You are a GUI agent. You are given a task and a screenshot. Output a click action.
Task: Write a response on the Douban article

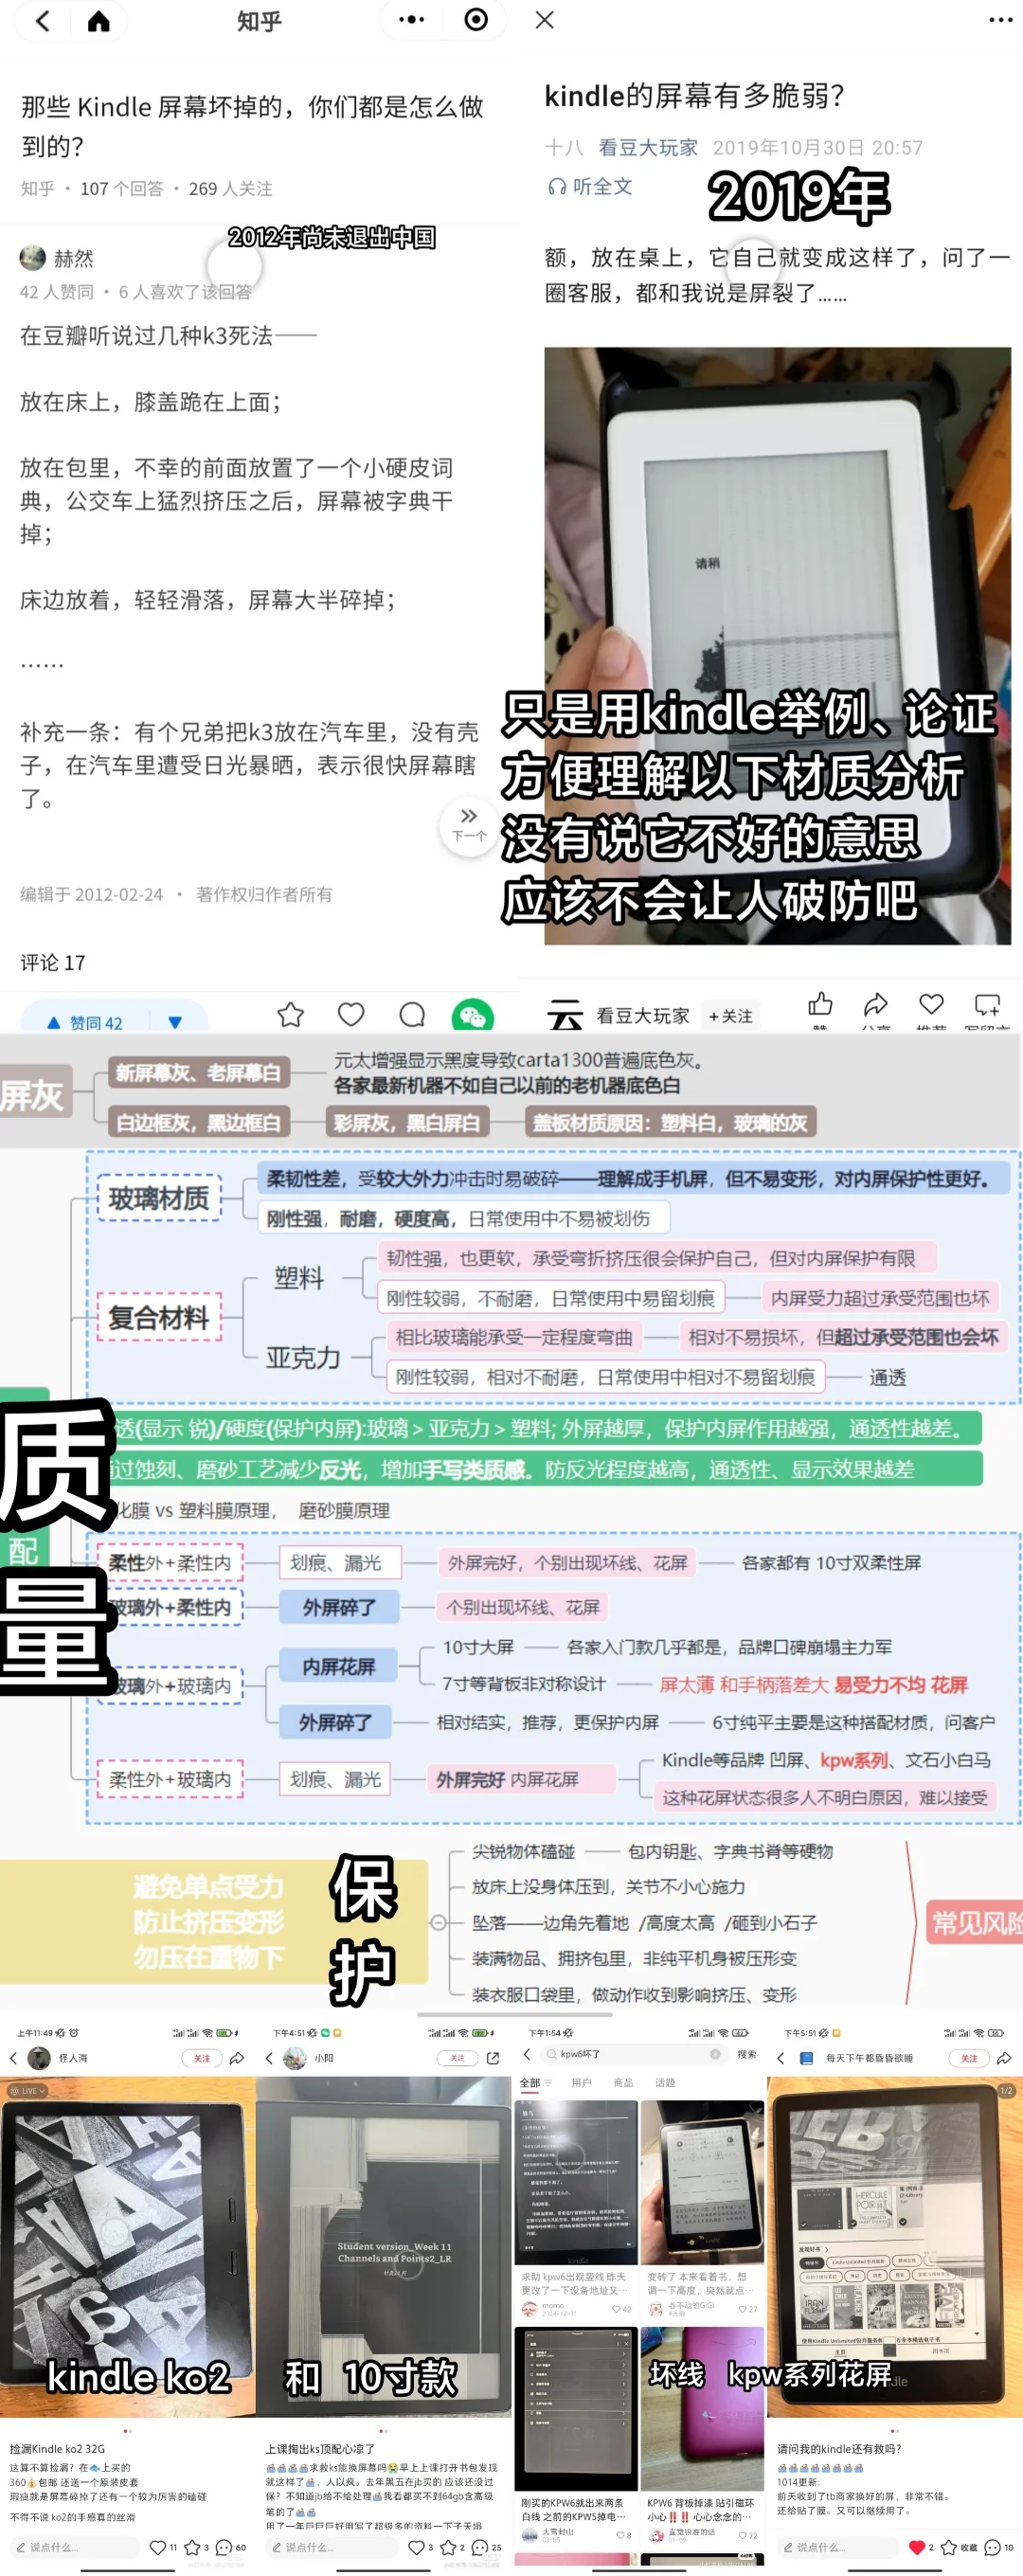pyautogui.click(x=988, y=1005)
